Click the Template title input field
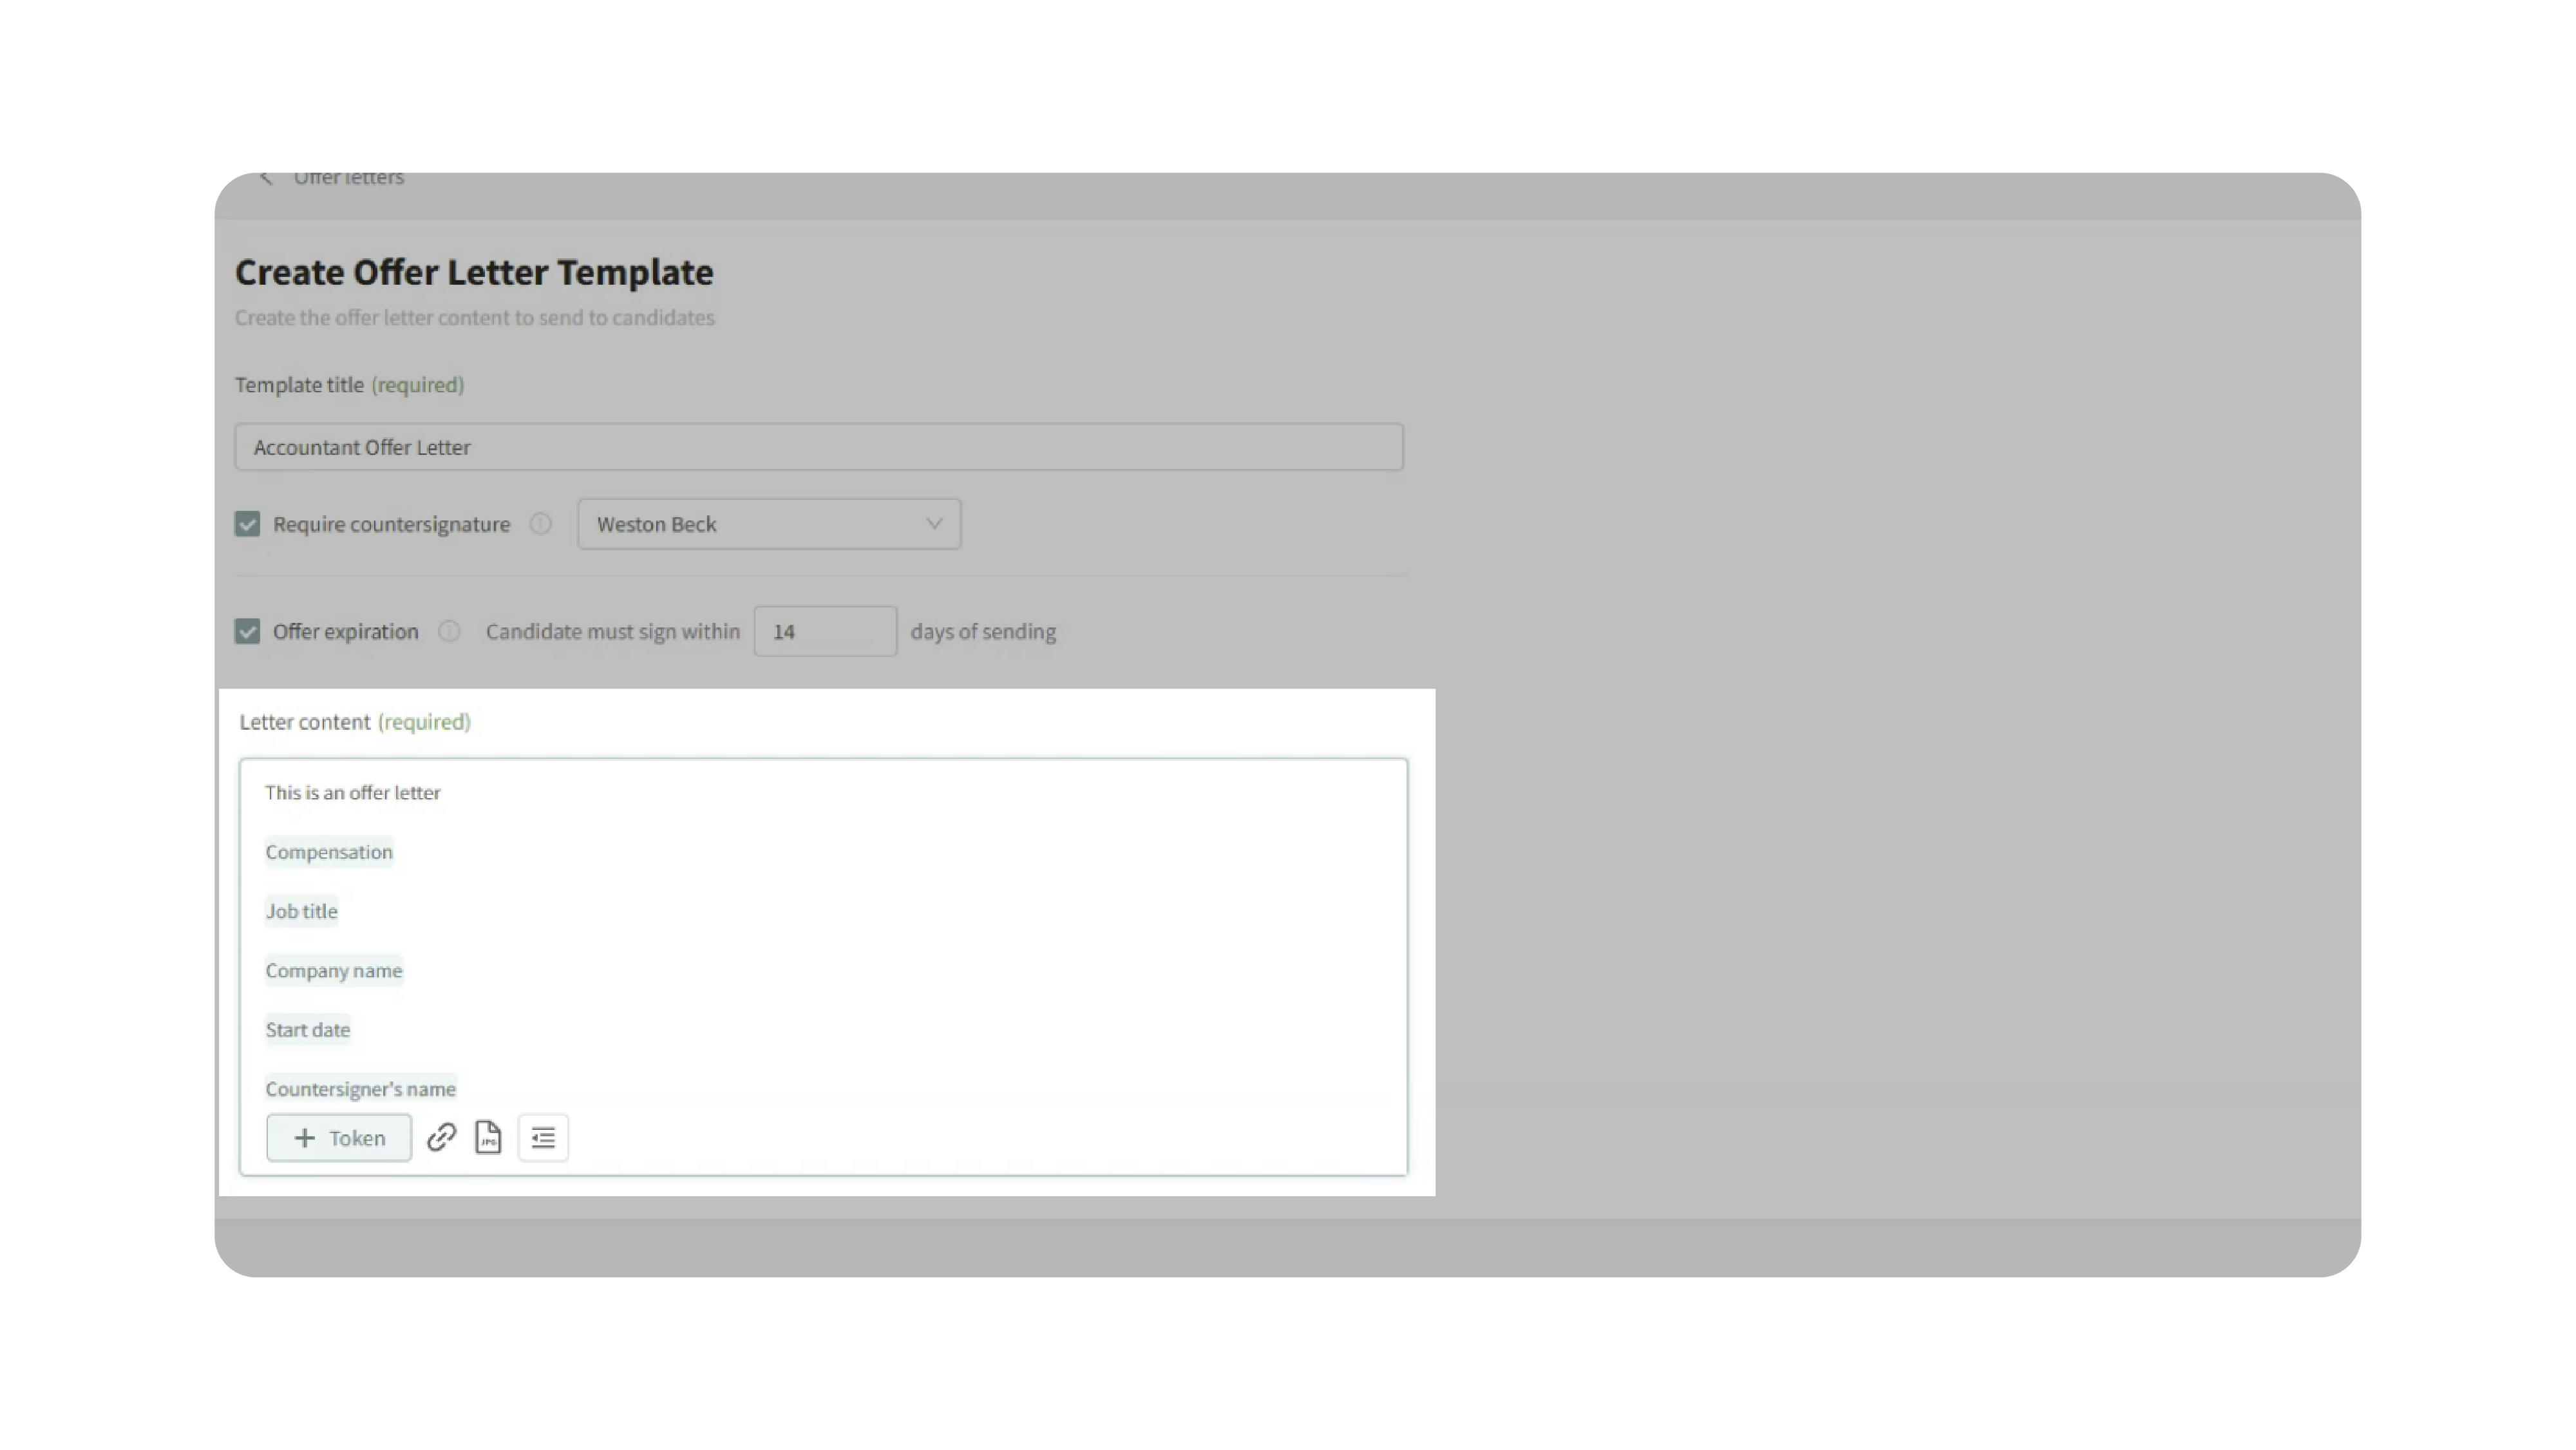 (819, 447)
